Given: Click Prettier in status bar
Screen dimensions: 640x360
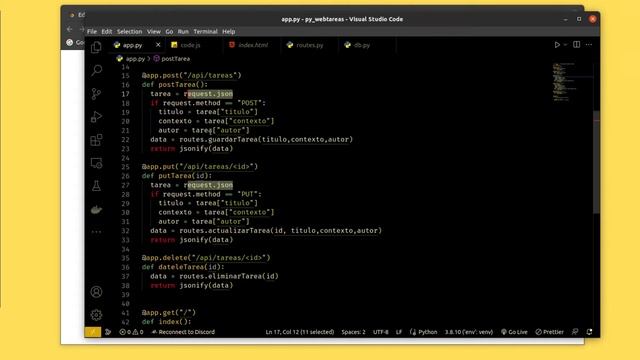Looking at the screenshot, I should (549, 332).
